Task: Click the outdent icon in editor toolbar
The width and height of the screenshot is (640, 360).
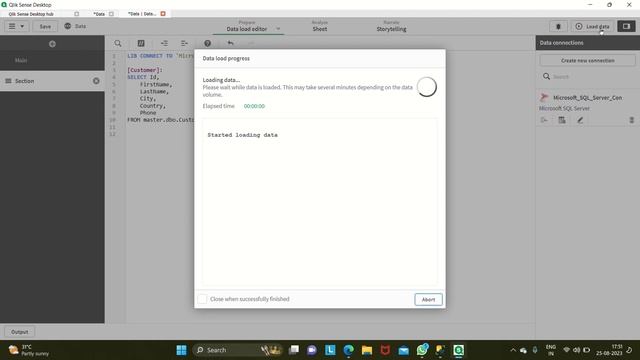Action: tap(184, 43)
